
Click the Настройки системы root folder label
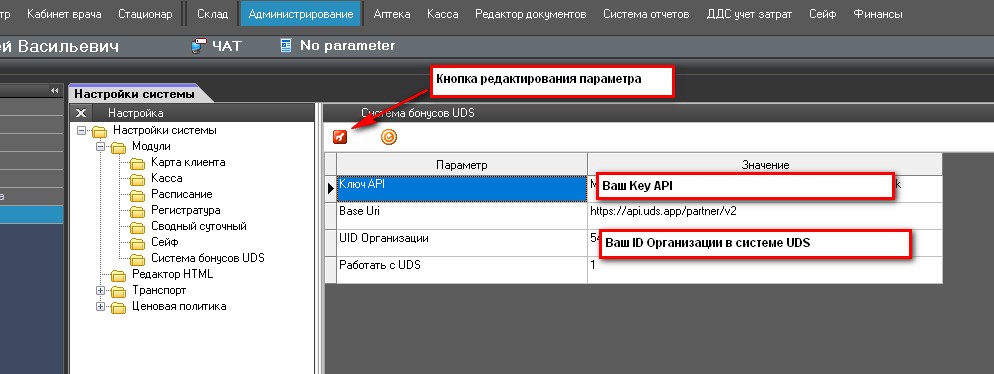coord(165,130)
